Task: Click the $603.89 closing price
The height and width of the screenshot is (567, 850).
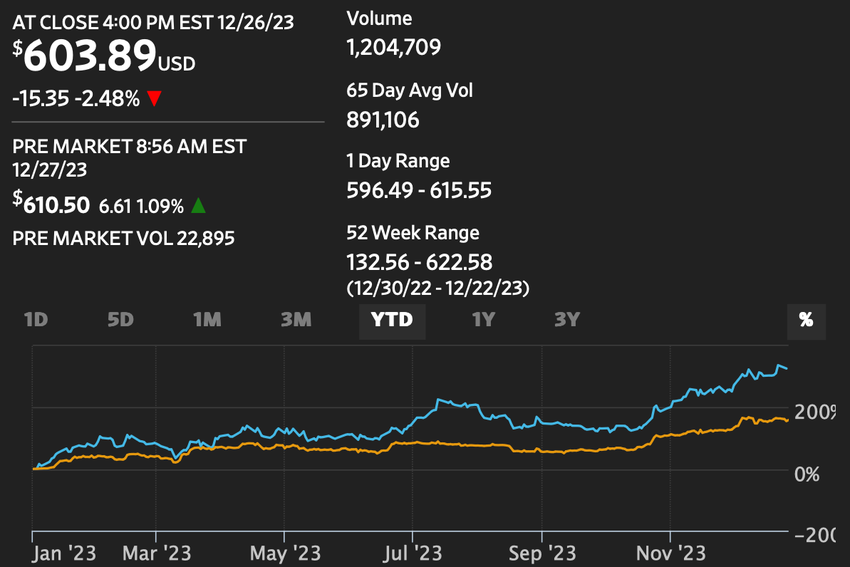Action: point(90,56)
